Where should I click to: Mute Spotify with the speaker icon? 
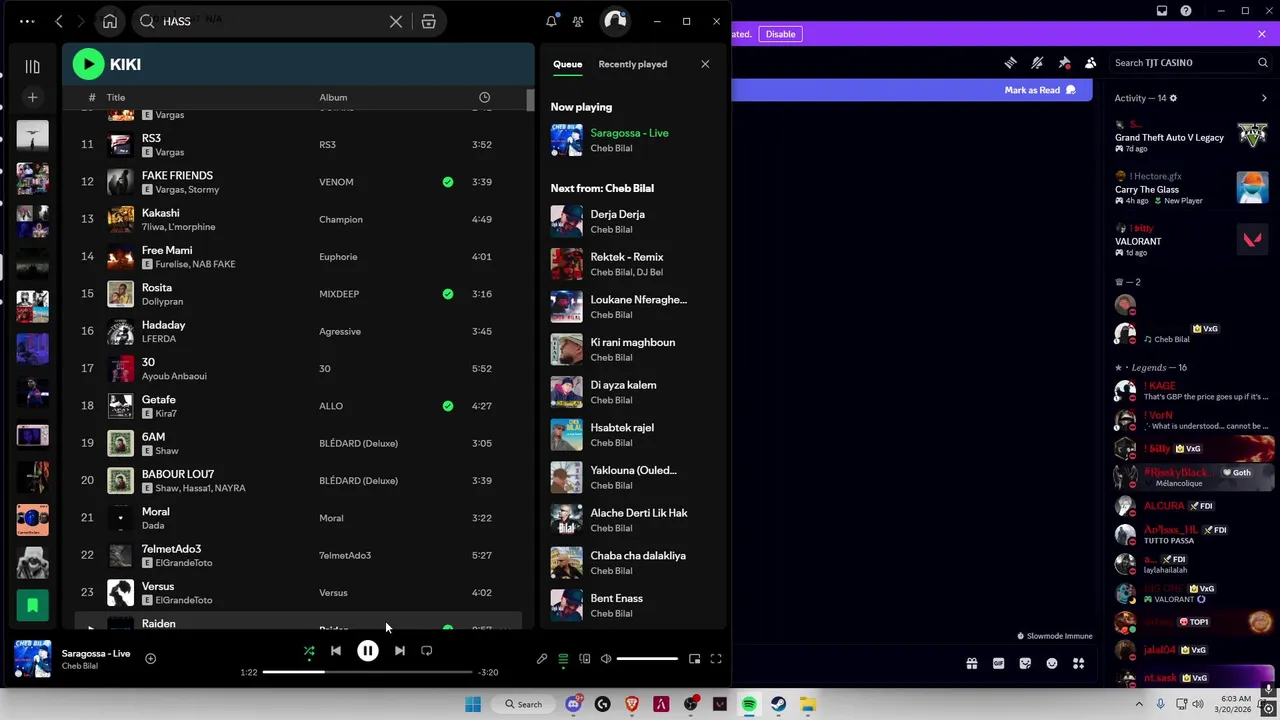coord(606,659)
